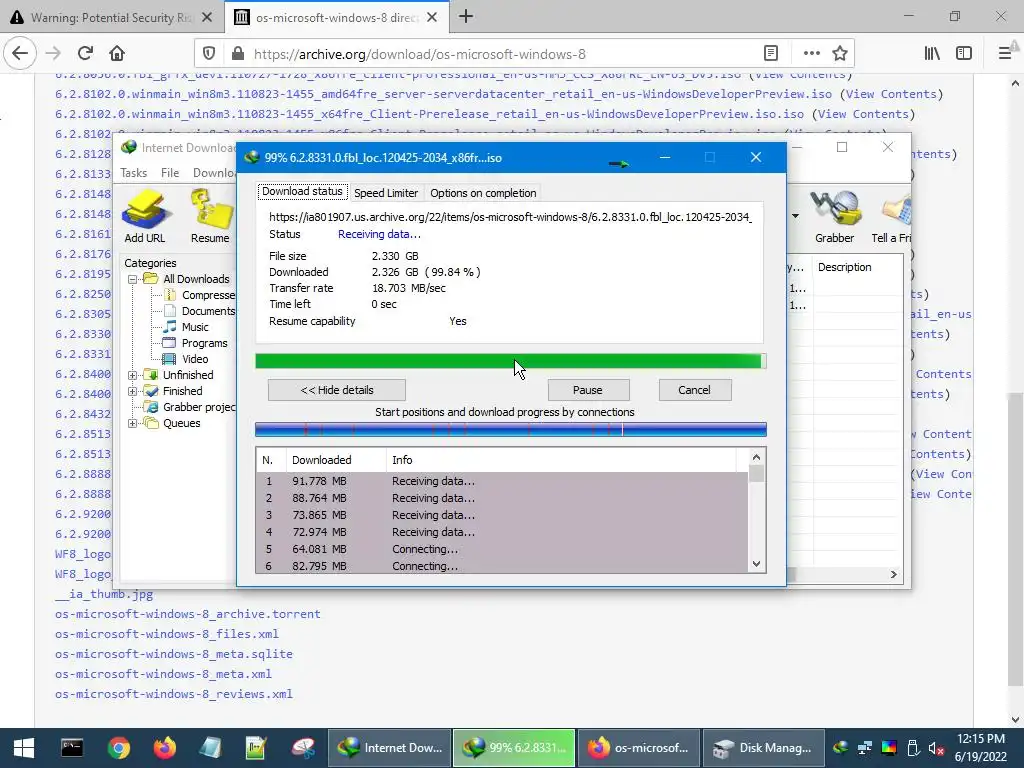Select connection row 1 with 91.778 MB
Viewport: 1024px width, 768px height.
502,481
